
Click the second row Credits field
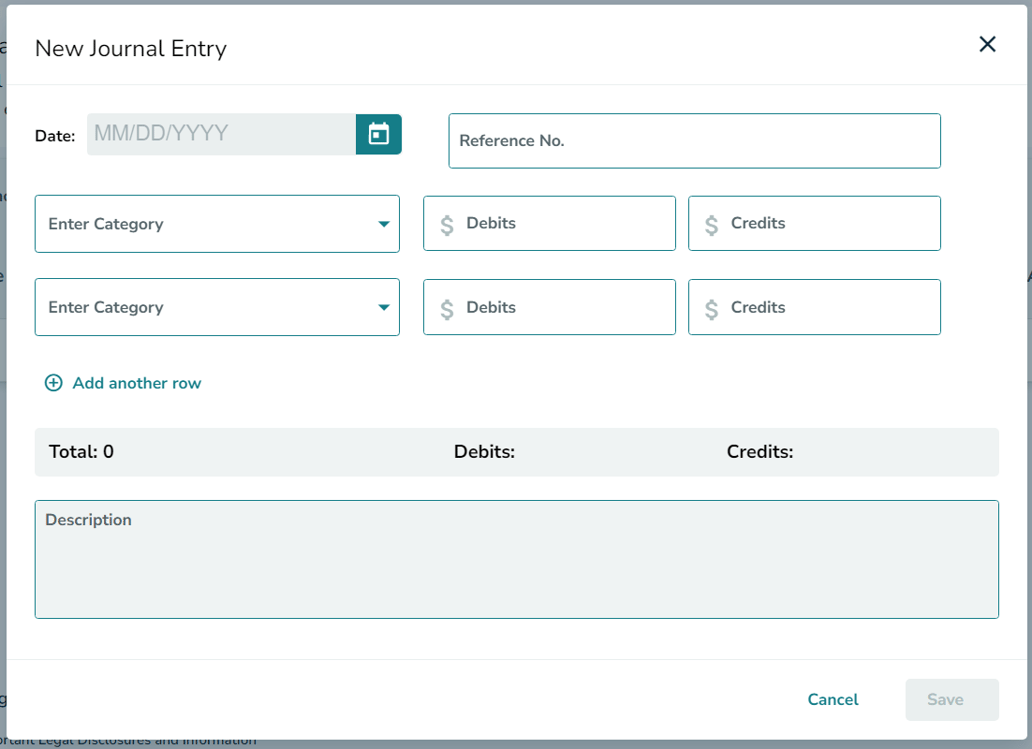pyautogui.click(x=814, y=307)
